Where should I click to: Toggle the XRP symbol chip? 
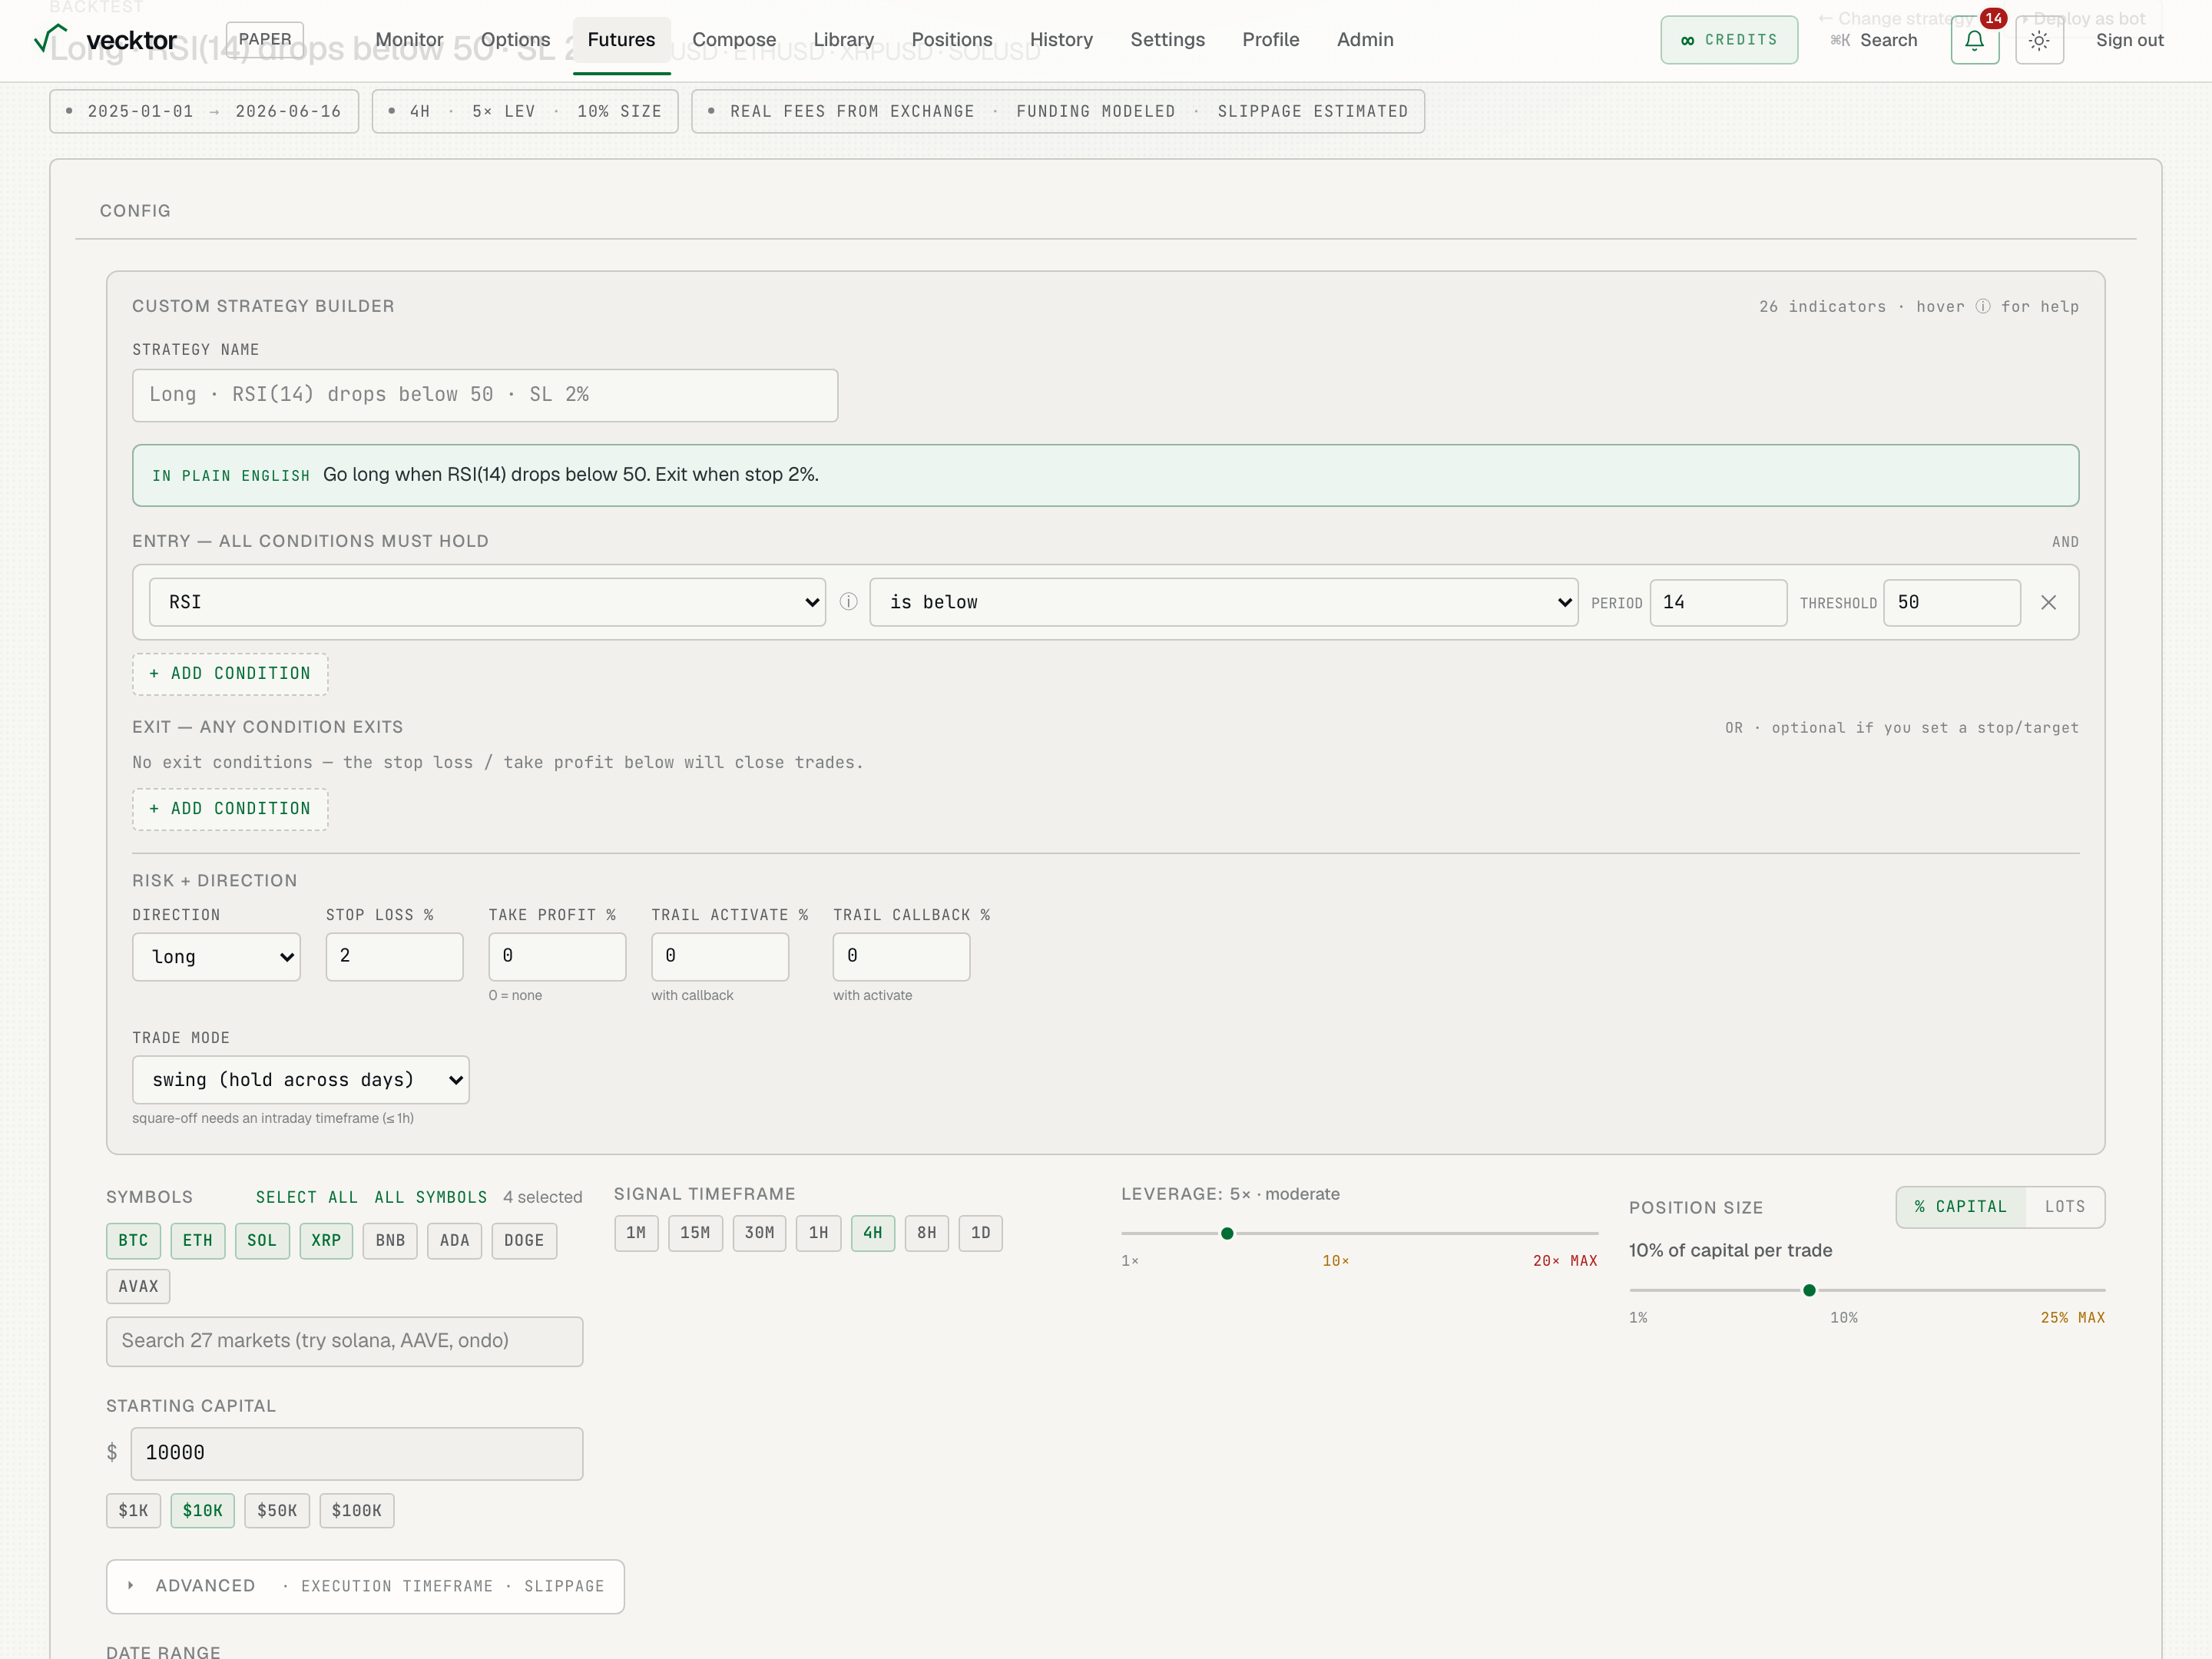coord(326,1240)
